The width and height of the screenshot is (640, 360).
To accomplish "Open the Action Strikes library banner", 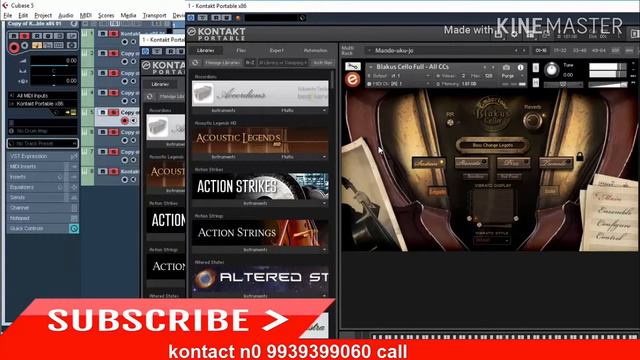I will pyautogui.click(x=260, y=187).
